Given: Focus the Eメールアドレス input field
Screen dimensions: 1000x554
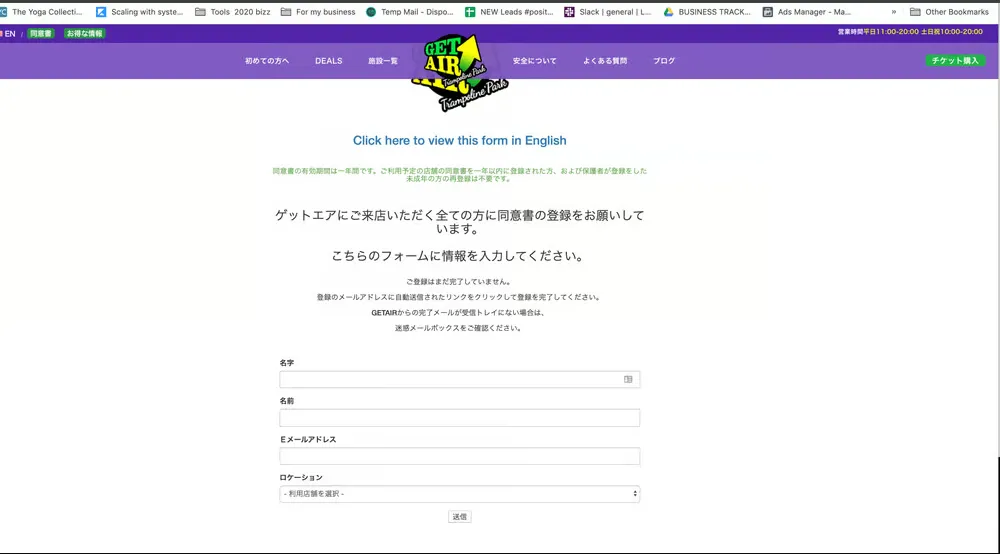Looking at the screenshot, I should [x=459, y=456].
